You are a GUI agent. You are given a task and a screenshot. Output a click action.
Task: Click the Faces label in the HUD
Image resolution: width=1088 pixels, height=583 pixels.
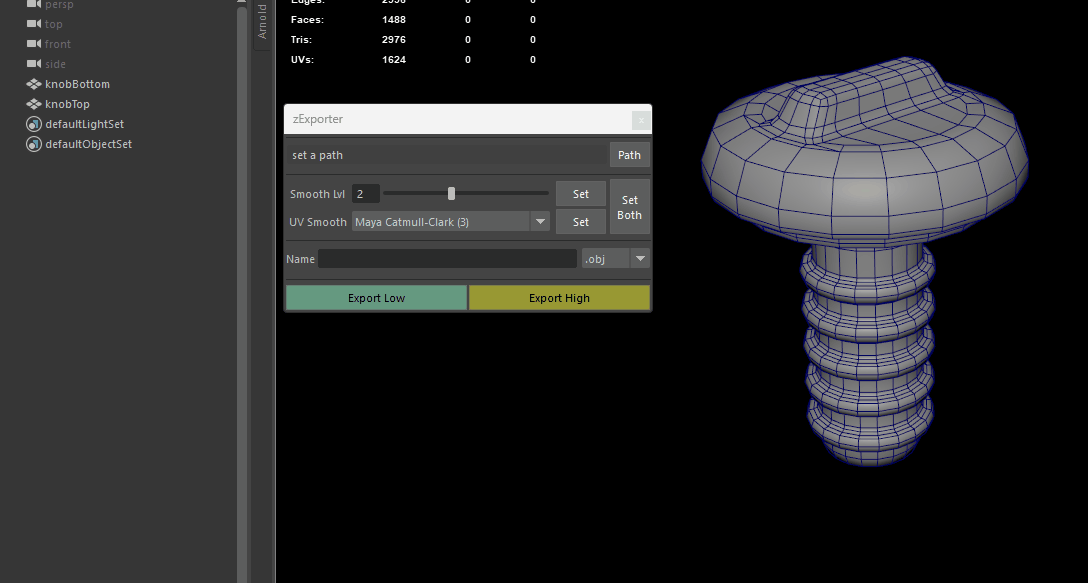coord(307,19)
